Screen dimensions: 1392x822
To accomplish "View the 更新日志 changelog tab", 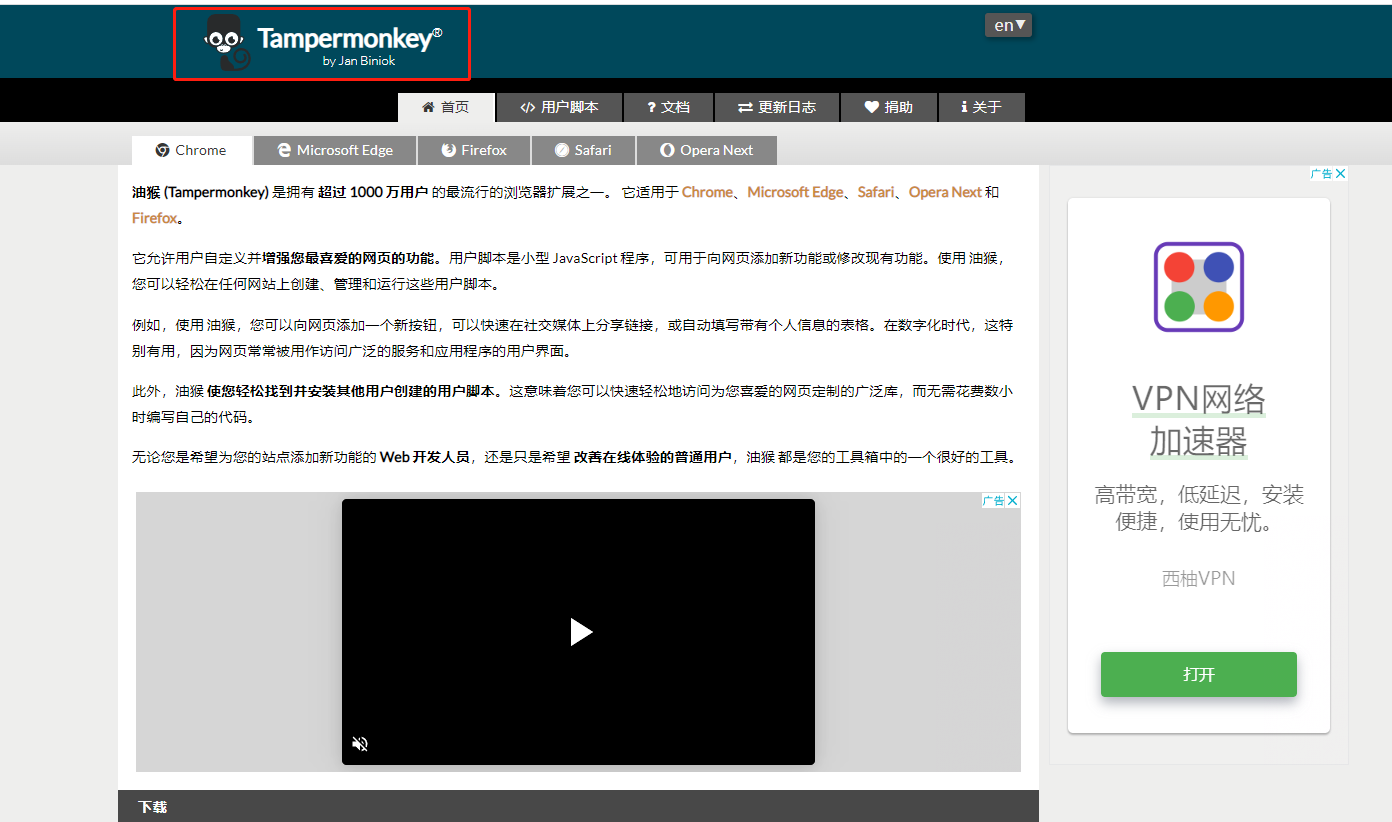I will tap(777, 107).
